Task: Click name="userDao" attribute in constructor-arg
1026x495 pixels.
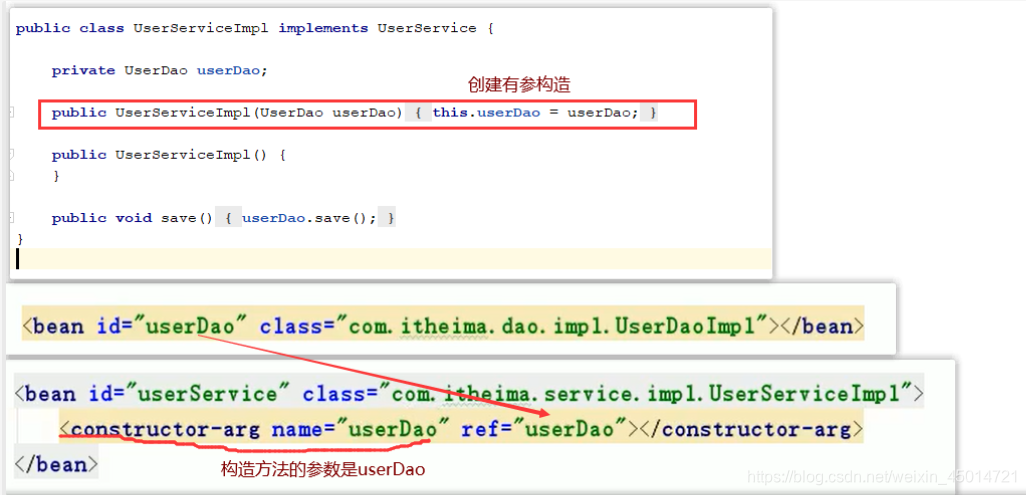Action: [x=361, y=430]
